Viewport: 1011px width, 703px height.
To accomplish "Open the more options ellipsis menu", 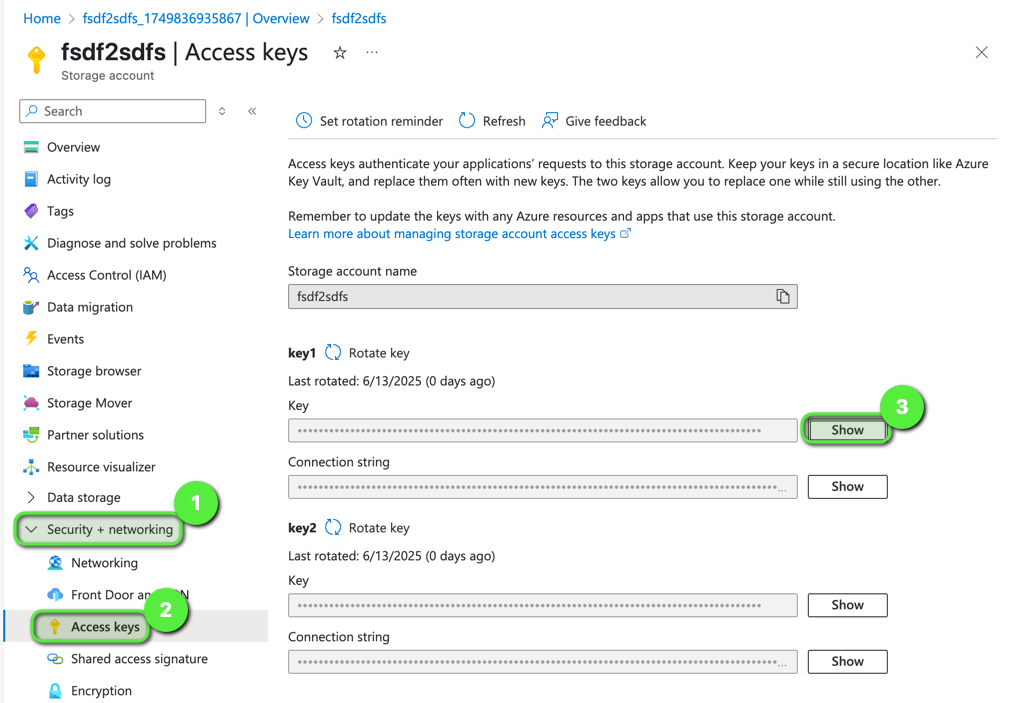I will pyautogui.click(x=372, y=53).
